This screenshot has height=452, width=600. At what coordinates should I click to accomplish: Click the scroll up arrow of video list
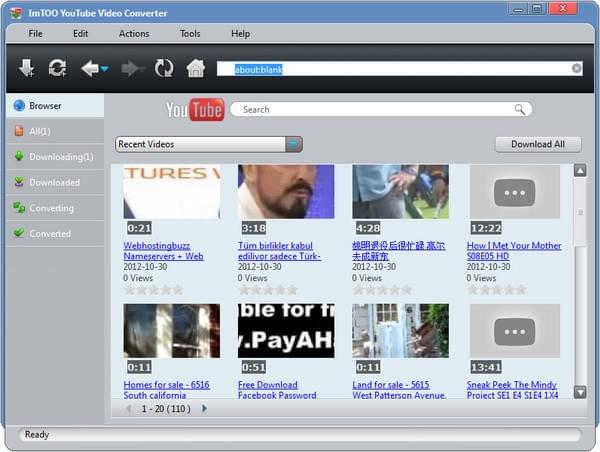pyautogui.click(x=580, y=170)
